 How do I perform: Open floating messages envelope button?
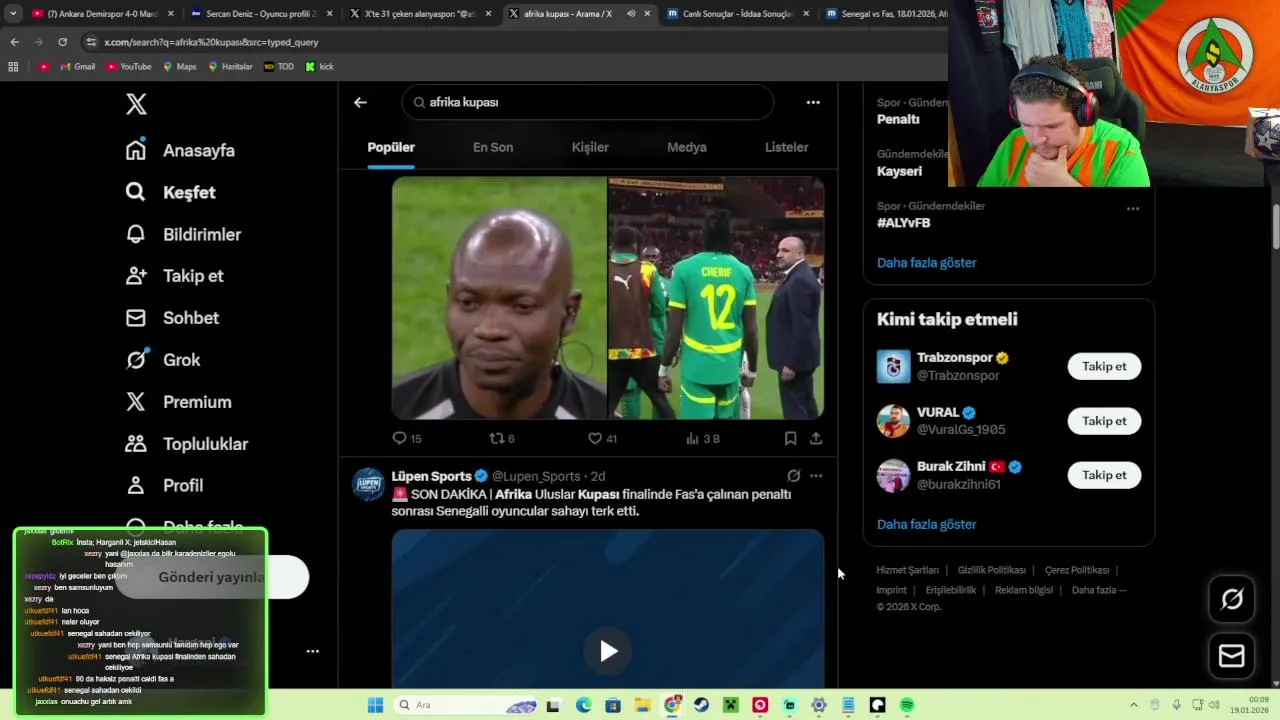1232,656
